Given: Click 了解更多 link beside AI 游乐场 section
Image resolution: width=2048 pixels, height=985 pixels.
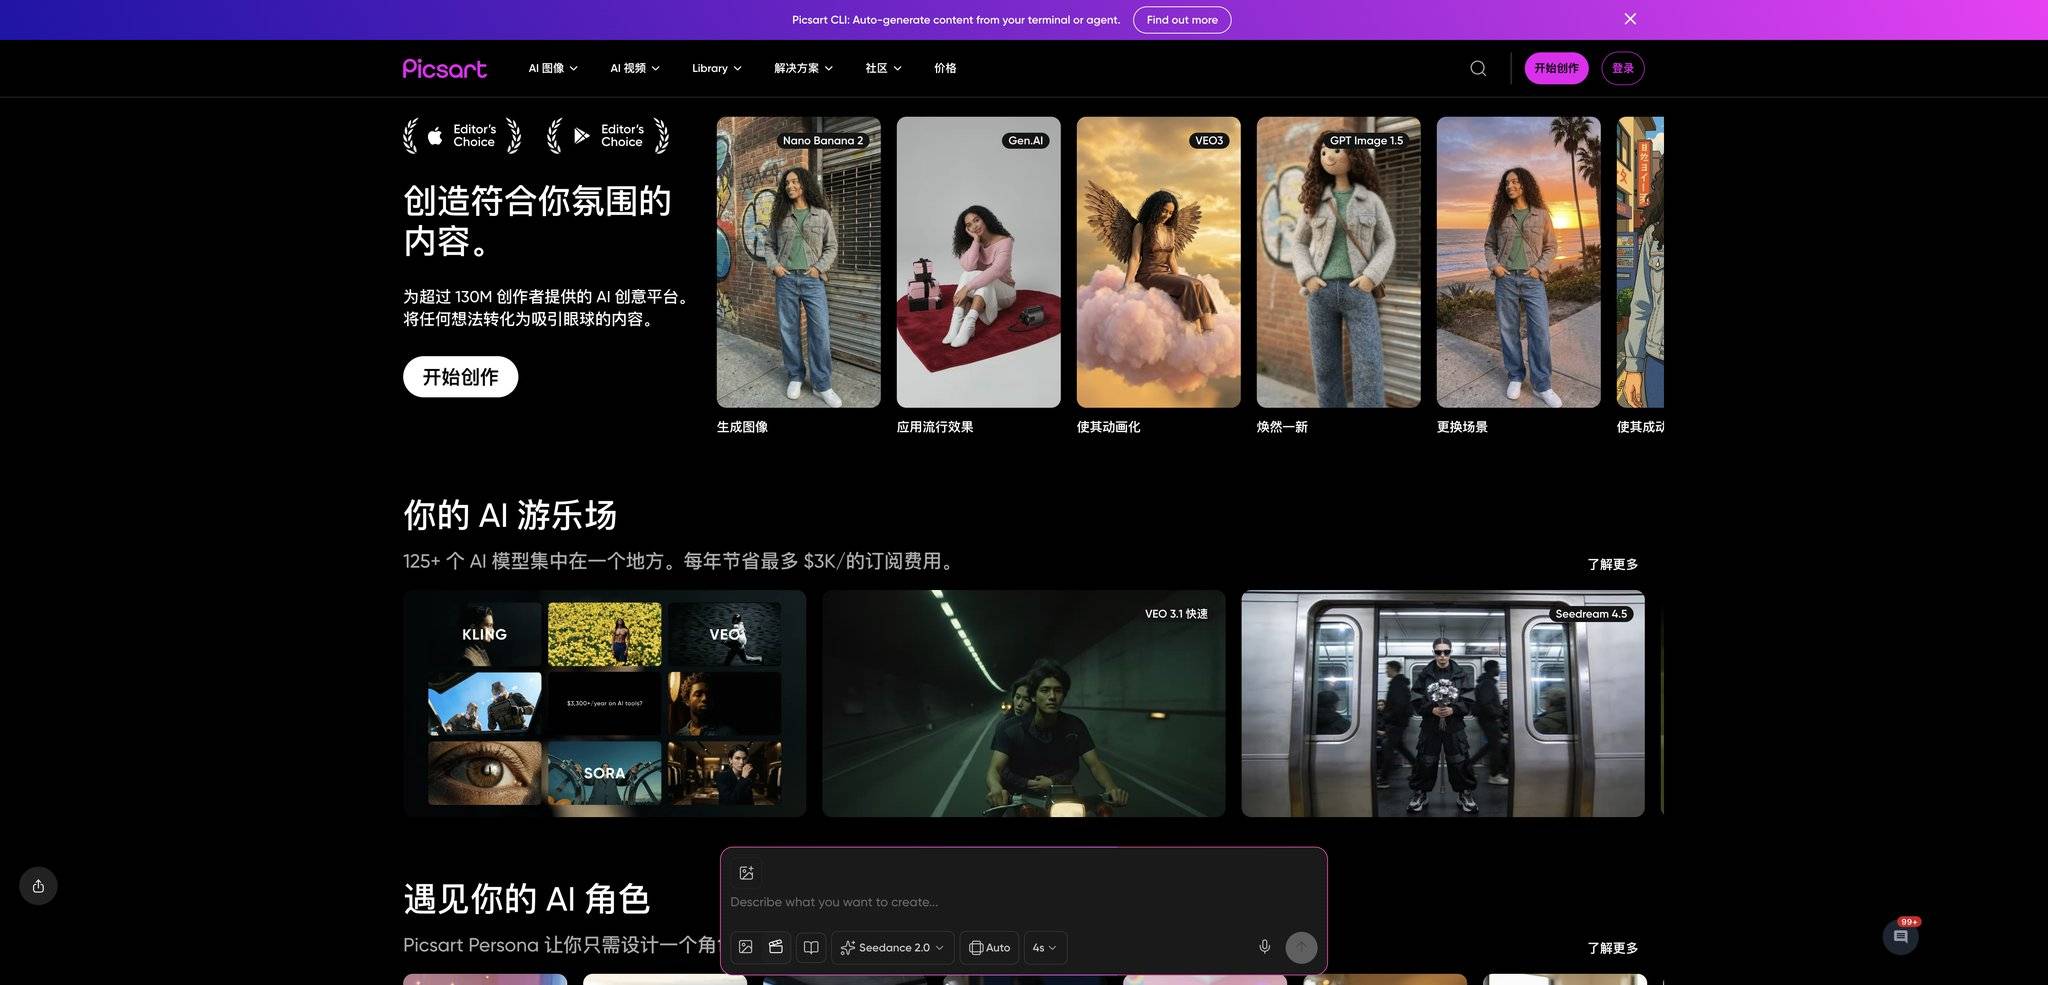Looking at the screenshot, I should [1612, 564].
